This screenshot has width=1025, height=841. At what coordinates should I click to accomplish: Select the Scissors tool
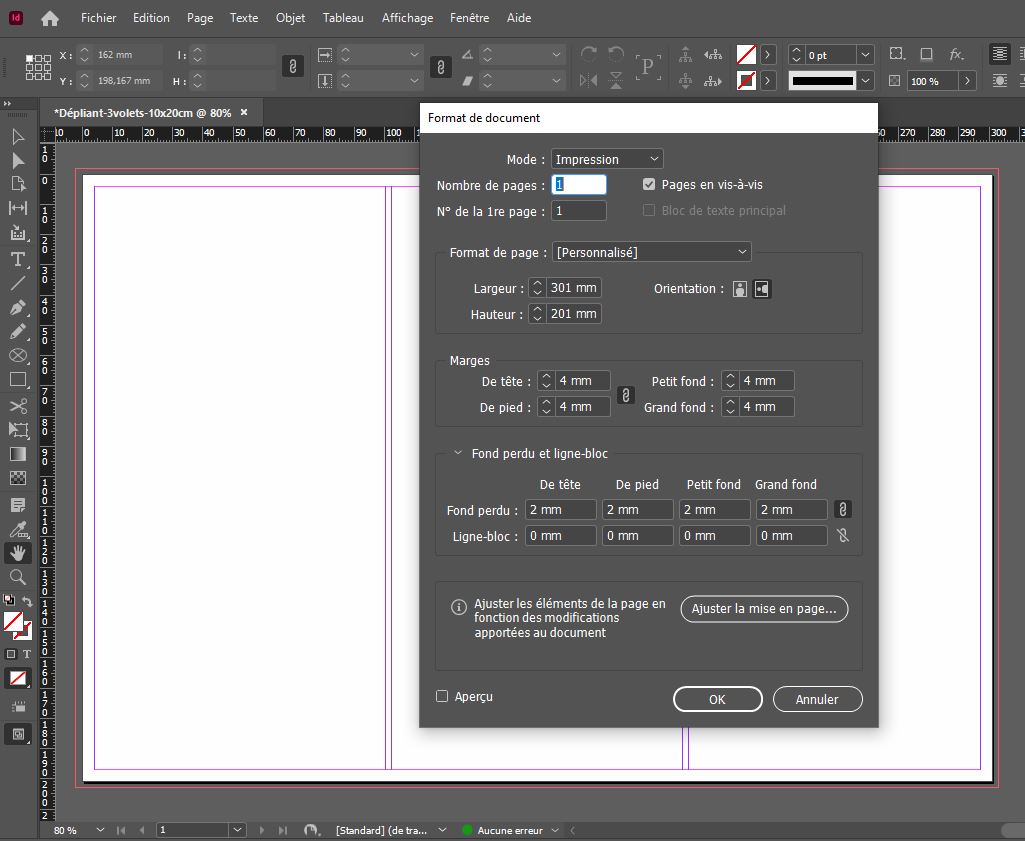[18, 406]
